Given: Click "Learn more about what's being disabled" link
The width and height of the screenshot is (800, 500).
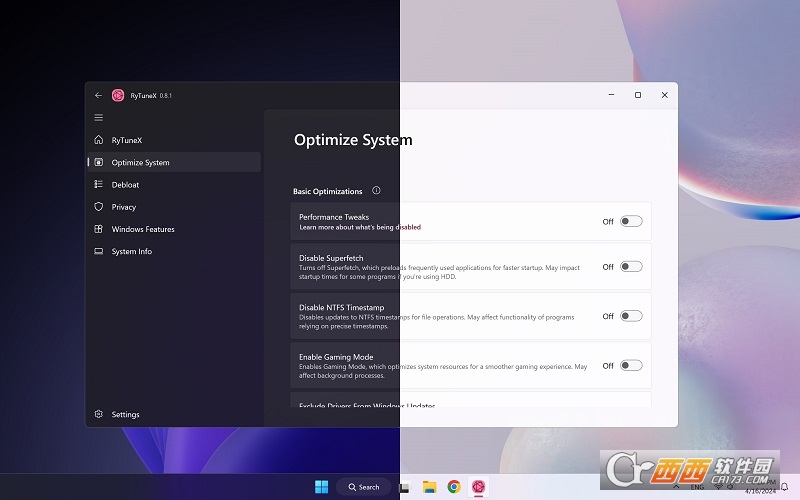Looking at the screenshot, I should click(x=360, y=227).
